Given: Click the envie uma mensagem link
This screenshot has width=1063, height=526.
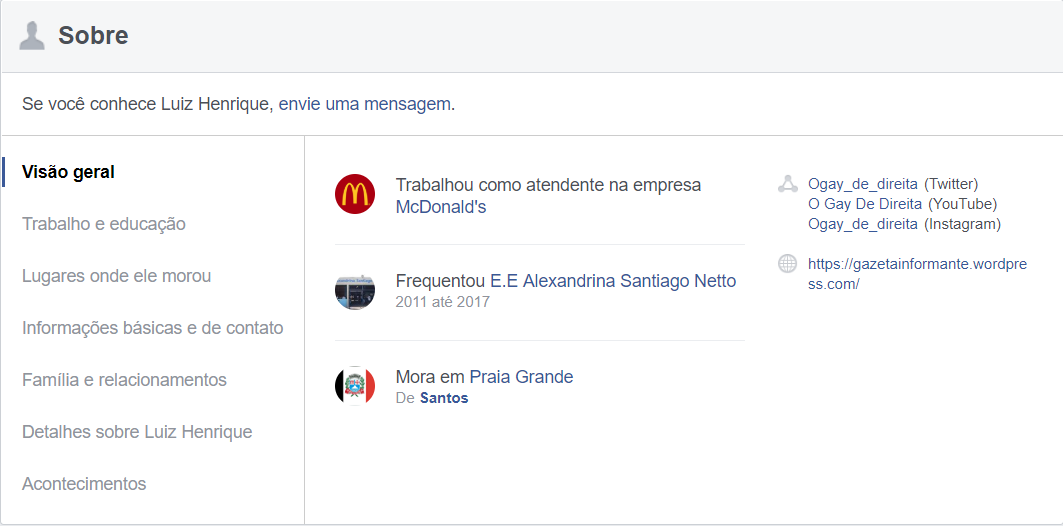Looking at the screenshot, I should (365, 104).
